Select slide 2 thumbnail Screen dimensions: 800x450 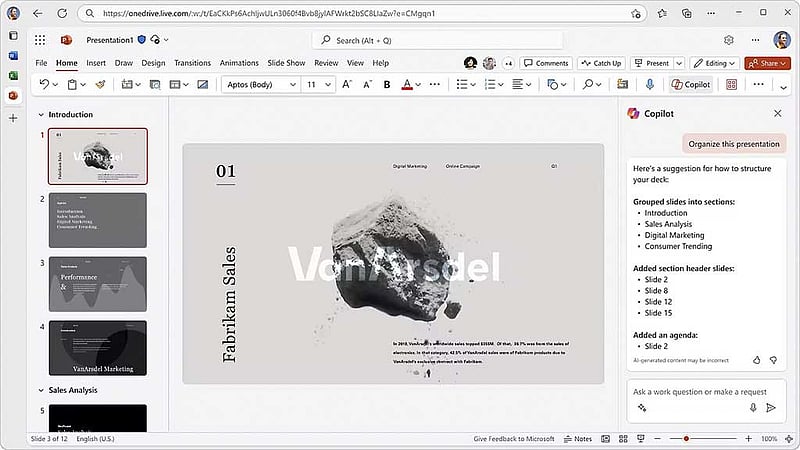(97, 220)
